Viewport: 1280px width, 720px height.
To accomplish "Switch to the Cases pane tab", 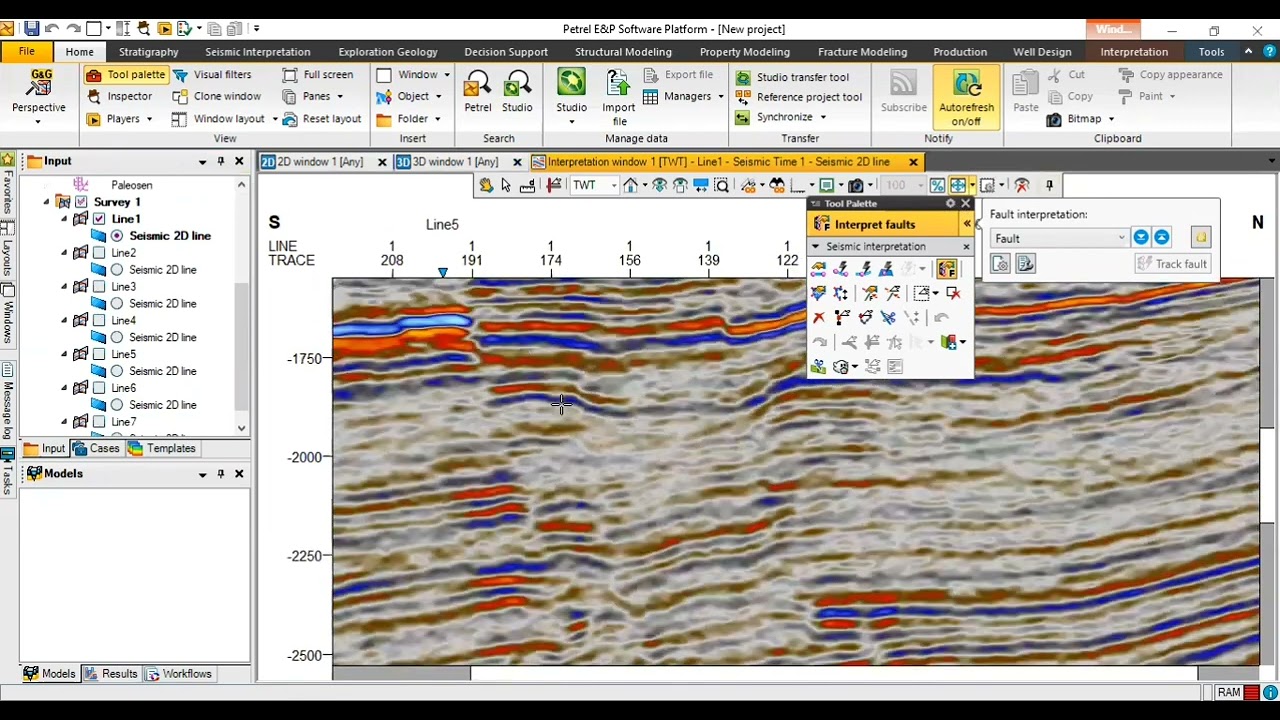I will click(96, 449).
